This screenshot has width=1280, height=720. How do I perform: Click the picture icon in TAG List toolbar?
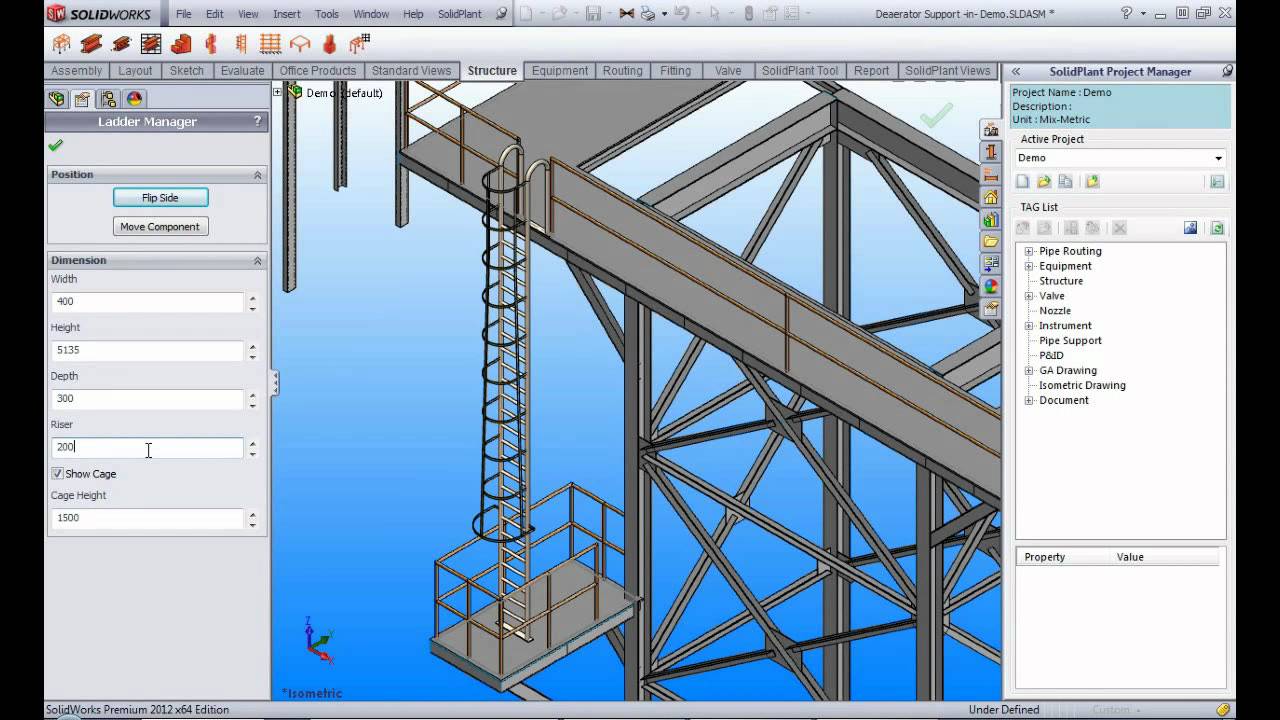[1190, 228]
